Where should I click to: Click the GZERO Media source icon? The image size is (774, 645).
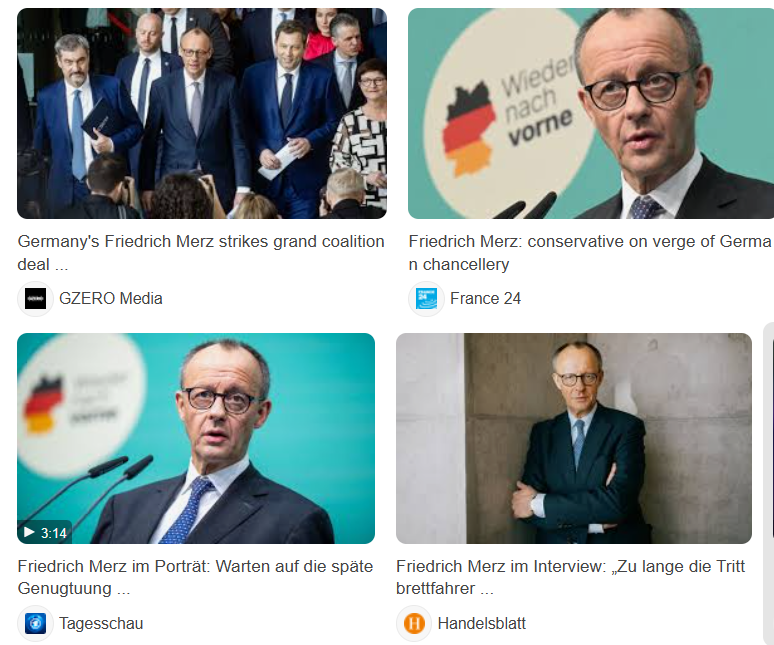pos(36,299)
